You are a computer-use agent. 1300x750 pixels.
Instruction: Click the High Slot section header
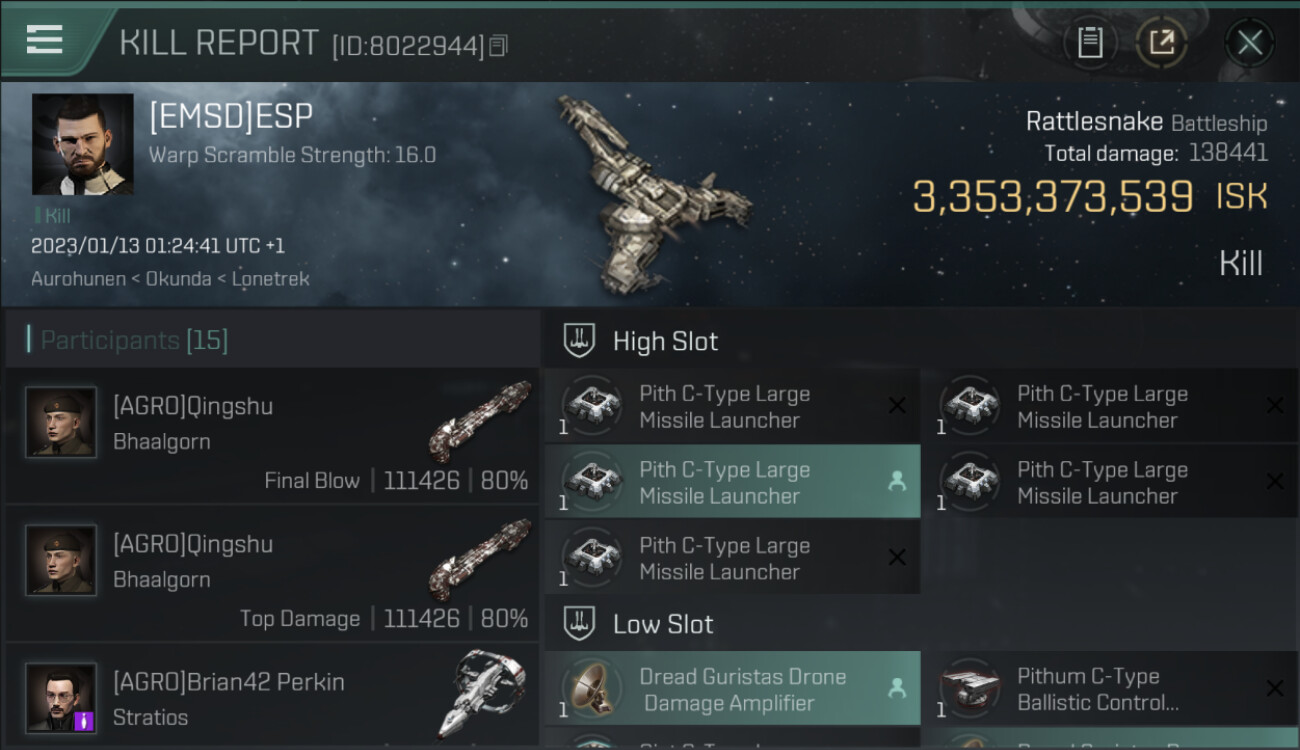(920, 341)
